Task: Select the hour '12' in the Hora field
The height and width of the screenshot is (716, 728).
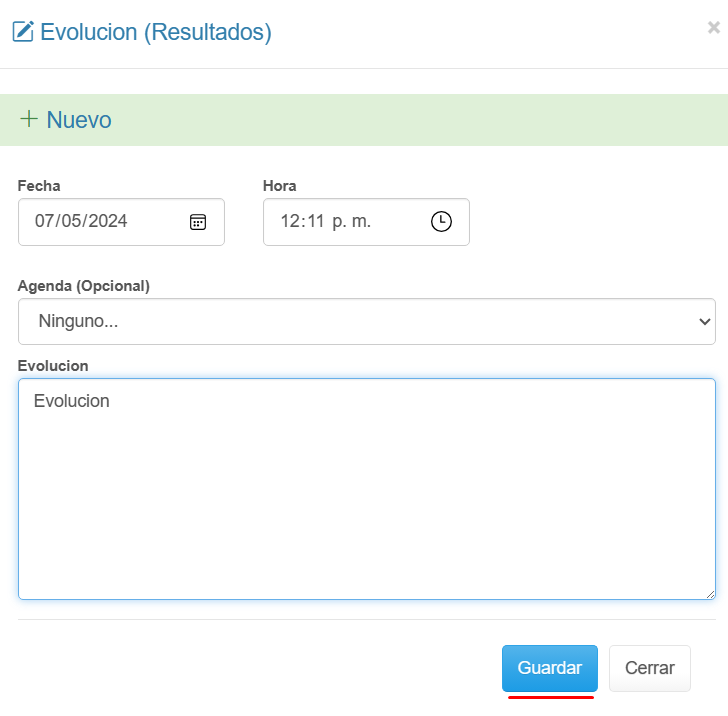Action: [x=290, y=222]
